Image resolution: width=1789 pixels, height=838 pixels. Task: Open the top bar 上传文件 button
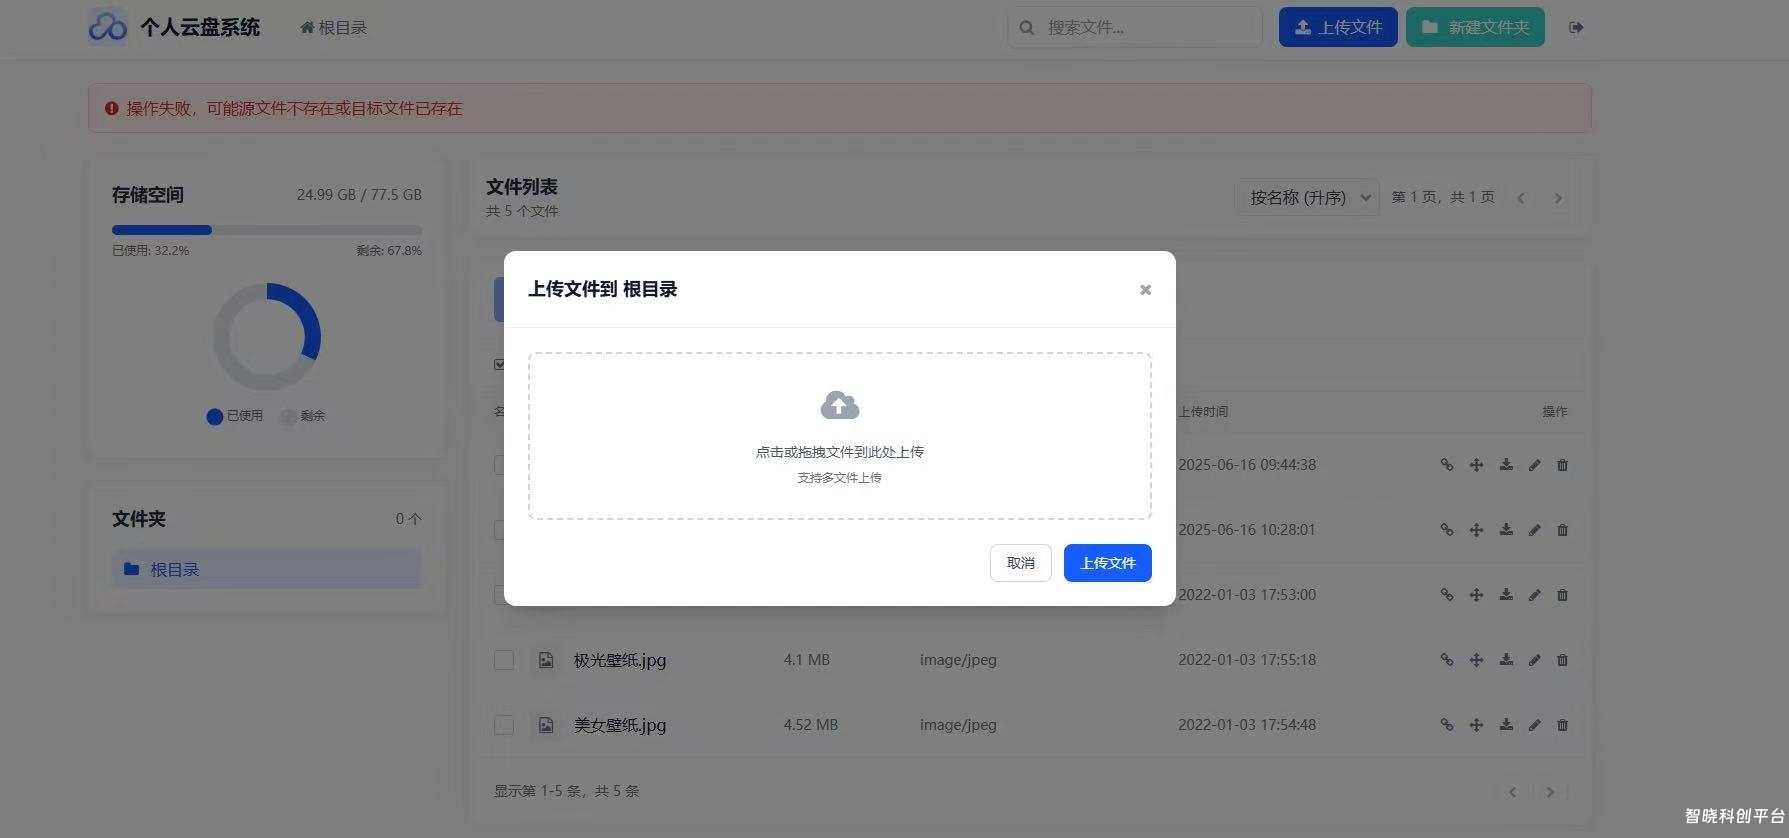pos(1338,27)
